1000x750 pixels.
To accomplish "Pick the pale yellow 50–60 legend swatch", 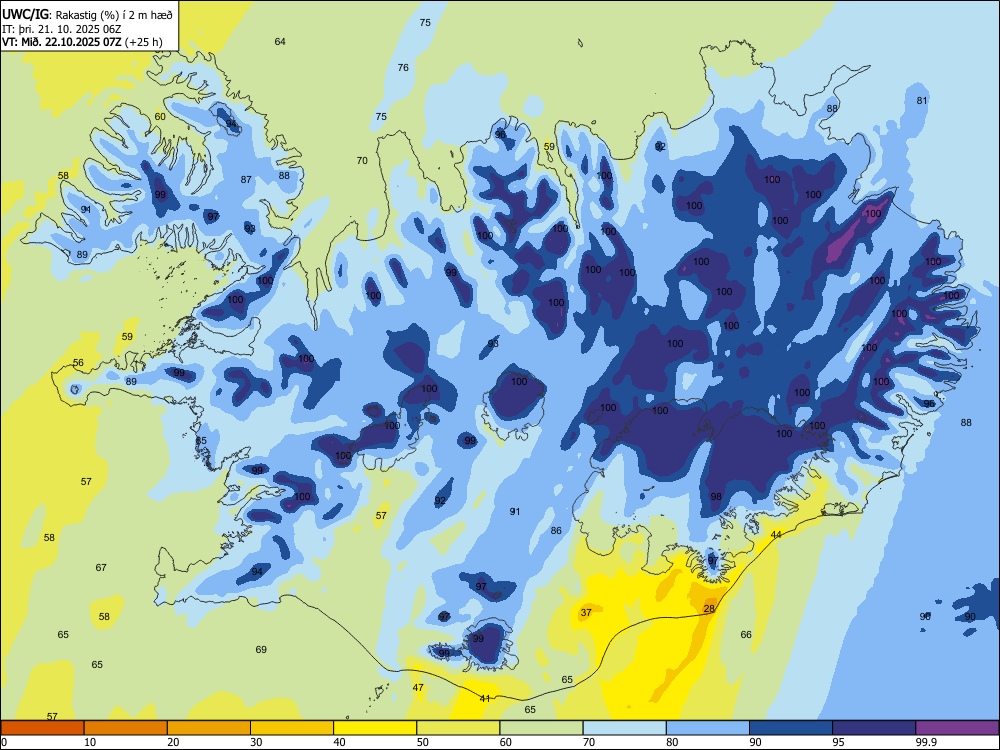I will click(458, 728).
